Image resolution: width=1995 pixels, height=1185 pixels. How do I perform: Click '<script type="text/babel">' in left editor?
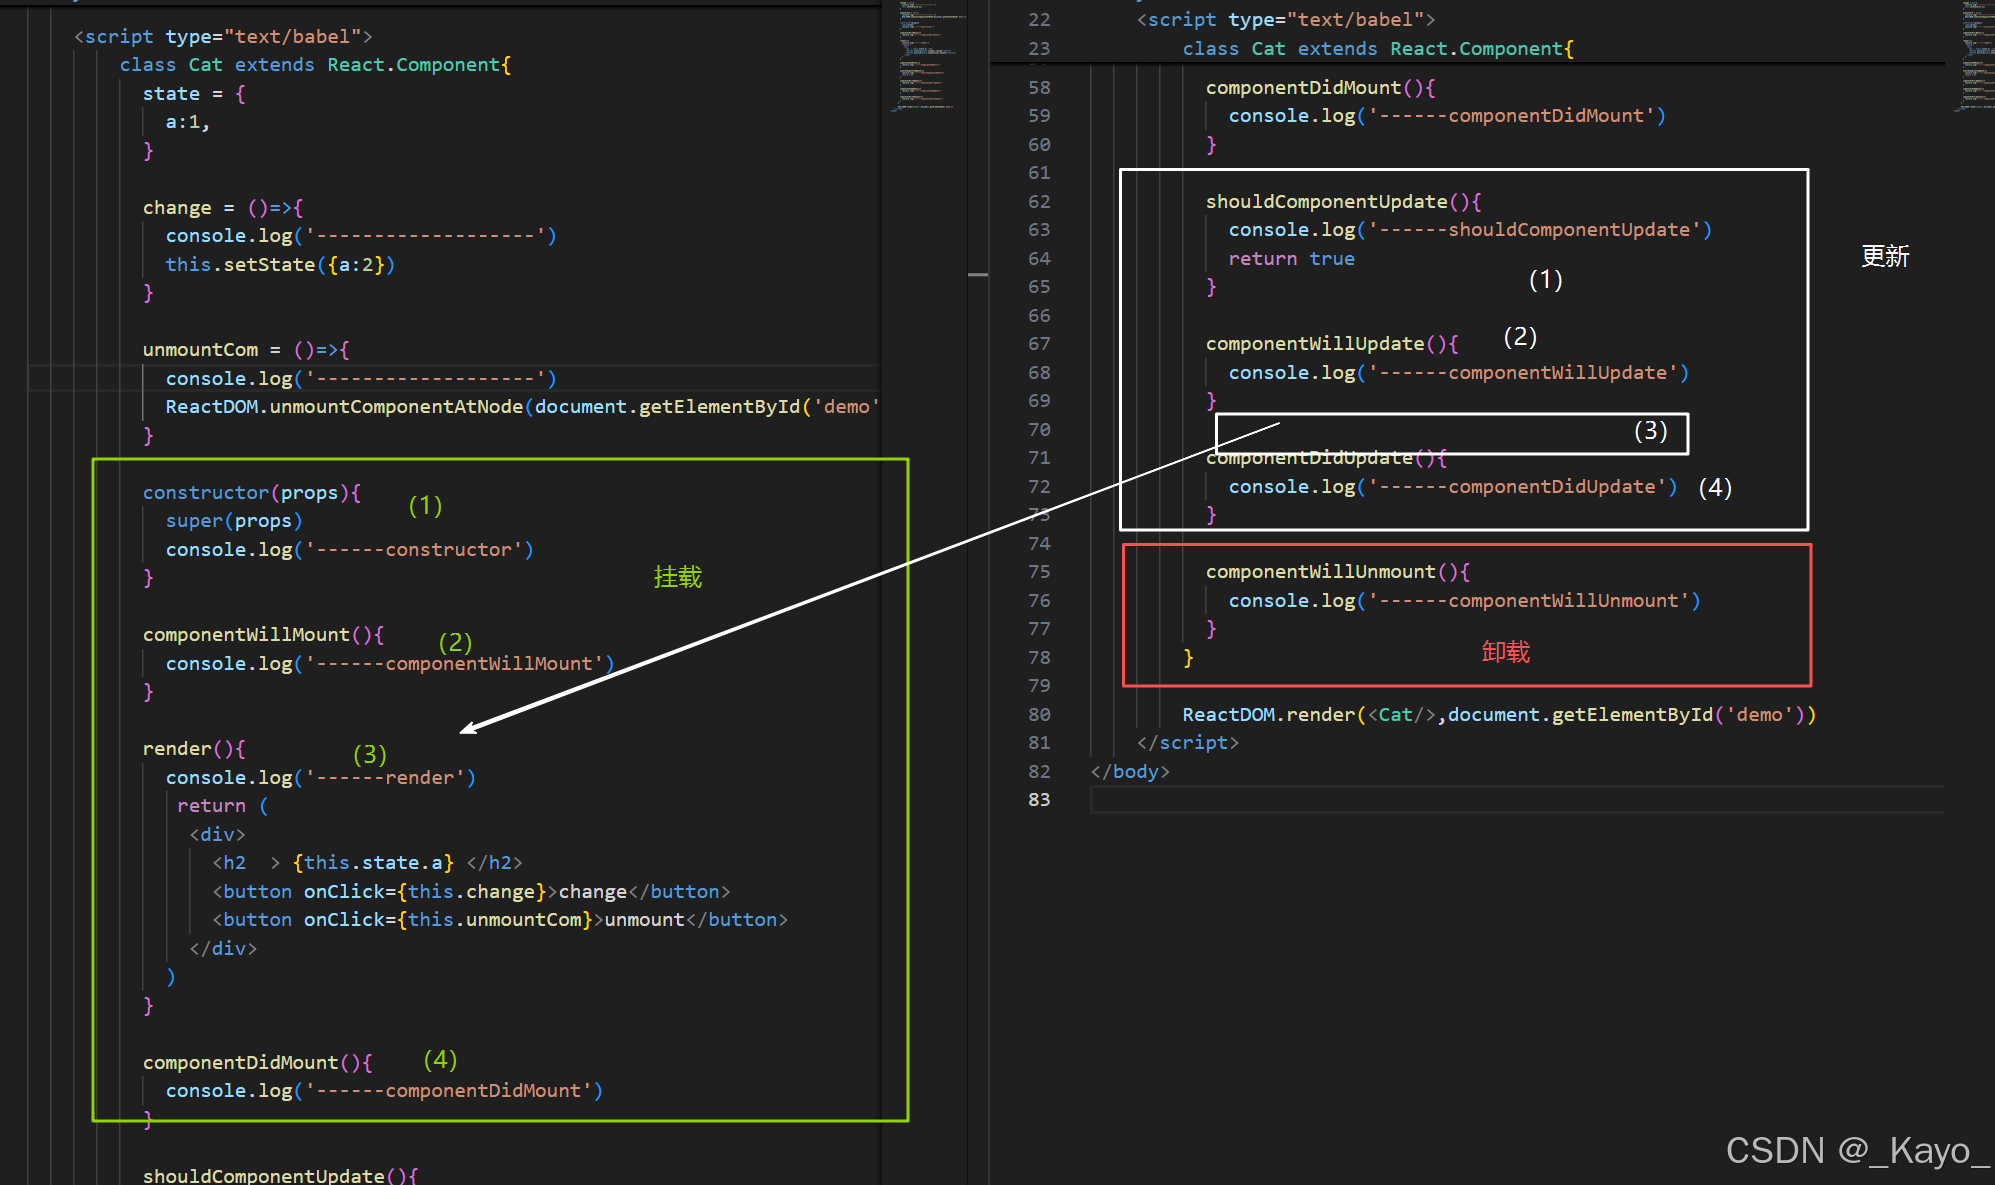click(x=223, y=37)
